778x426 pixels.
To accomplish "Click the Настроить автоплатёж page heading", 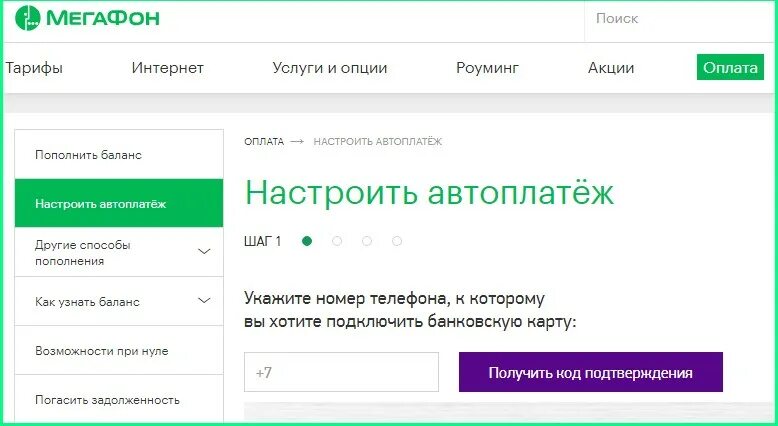I will tap(430, 192).
